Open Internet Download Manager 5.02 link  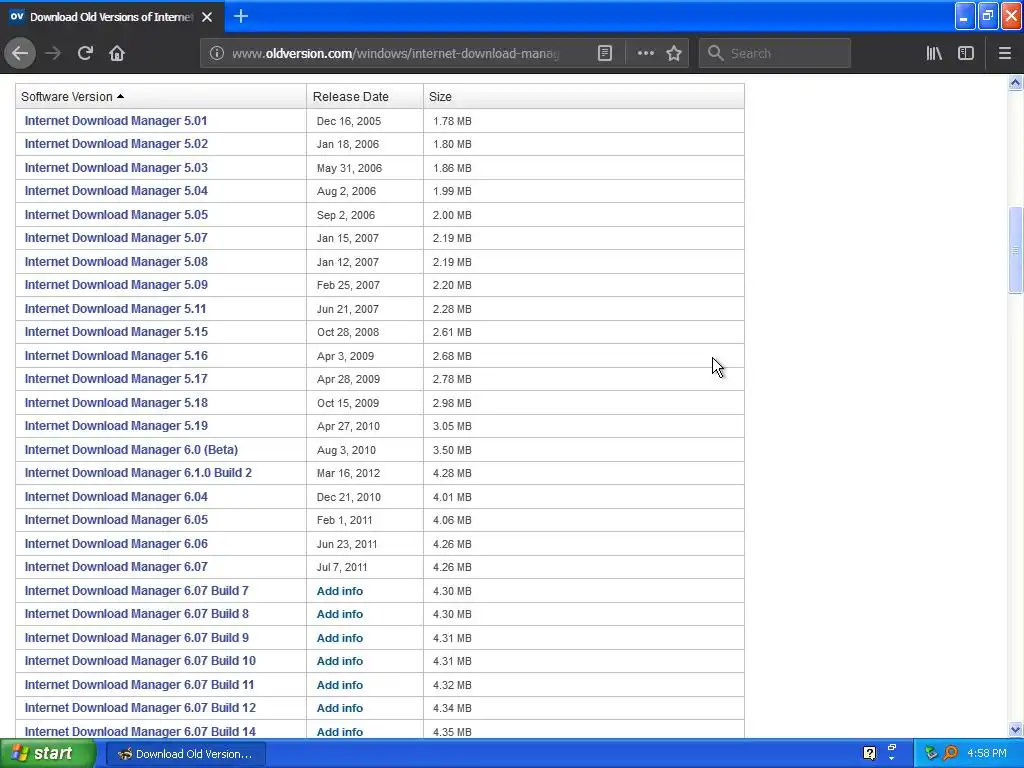click(116, 144)
